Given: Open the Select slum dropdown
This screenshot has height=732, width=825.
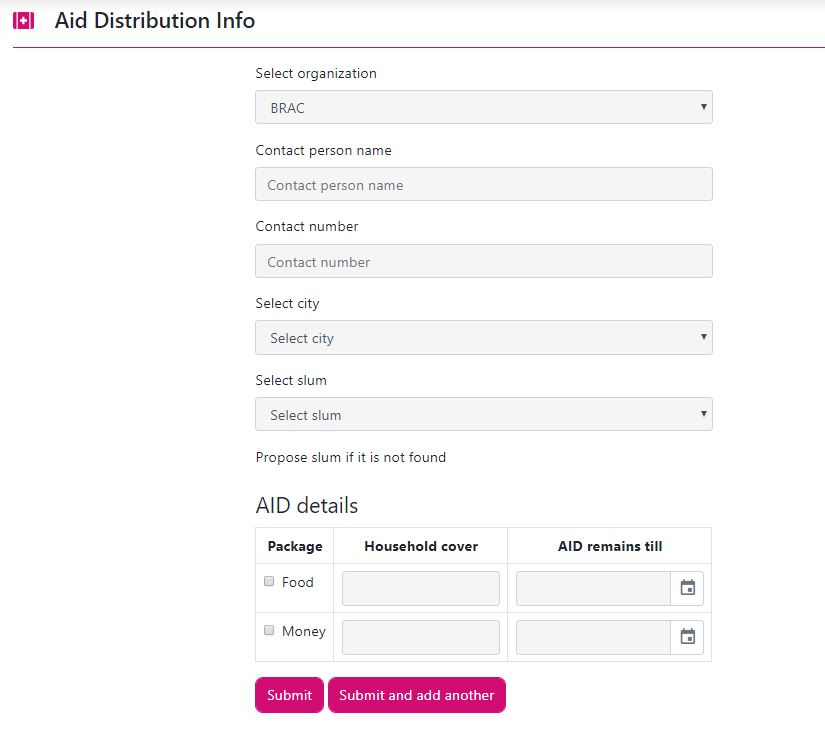Looking at the screenshot, I should (483, 414).
